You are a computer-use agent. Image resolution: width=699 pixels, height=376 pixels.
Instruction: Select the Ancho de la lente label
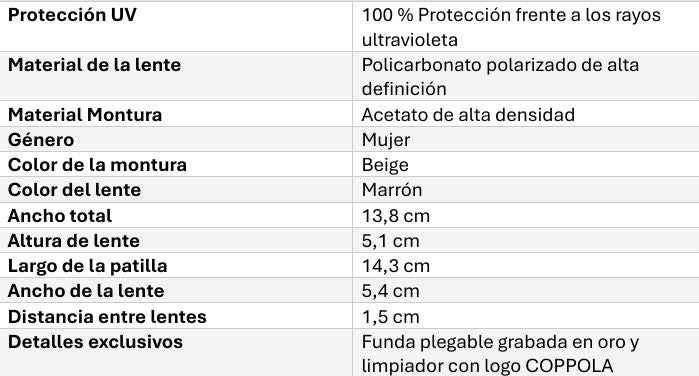[86, 291]
